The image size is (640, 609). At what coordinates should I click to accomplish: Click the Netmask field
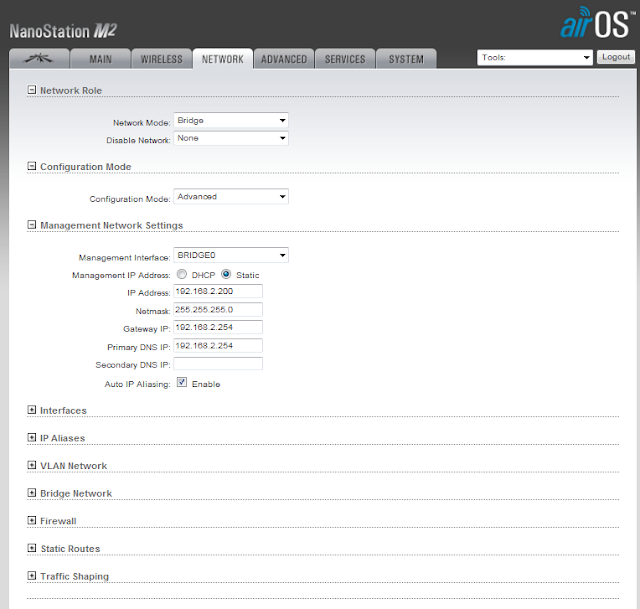tap(218, 310)
